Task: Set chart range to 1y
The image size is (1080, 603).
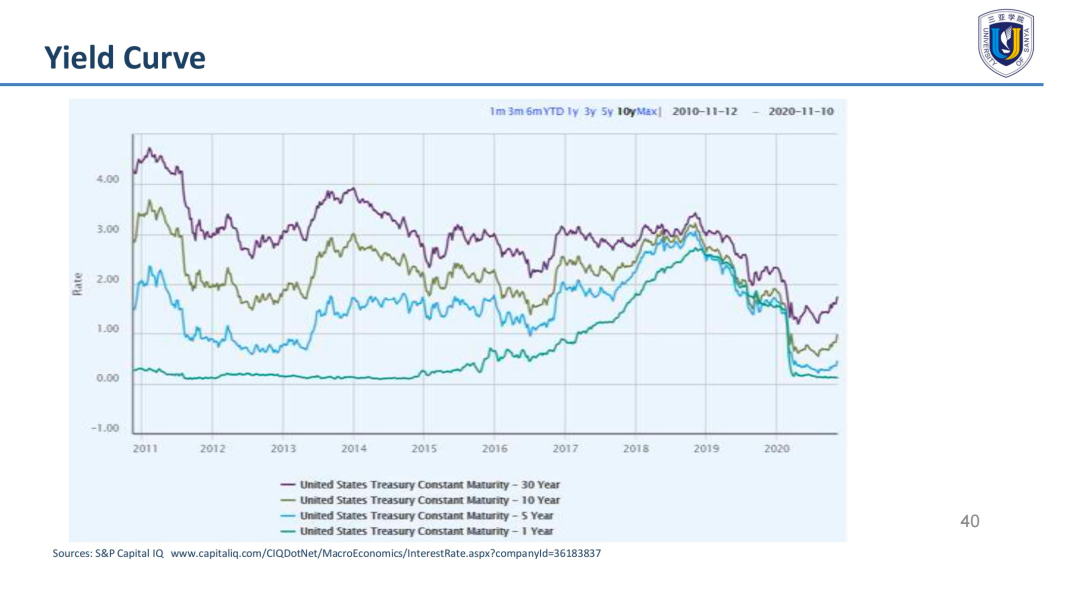Action: [573, 111]
